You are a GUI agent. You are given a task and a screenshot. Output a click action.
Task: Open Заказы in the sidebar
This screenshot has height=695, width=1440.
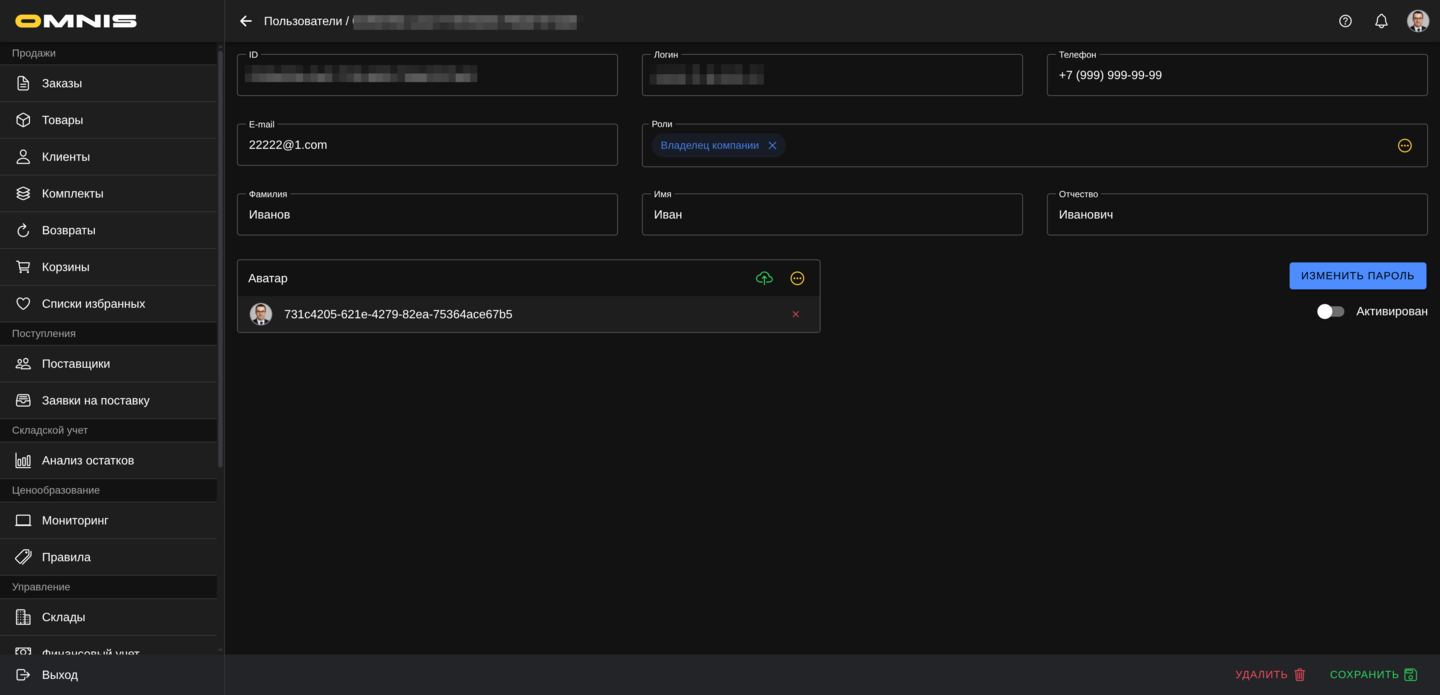click(x=62, y=83)
